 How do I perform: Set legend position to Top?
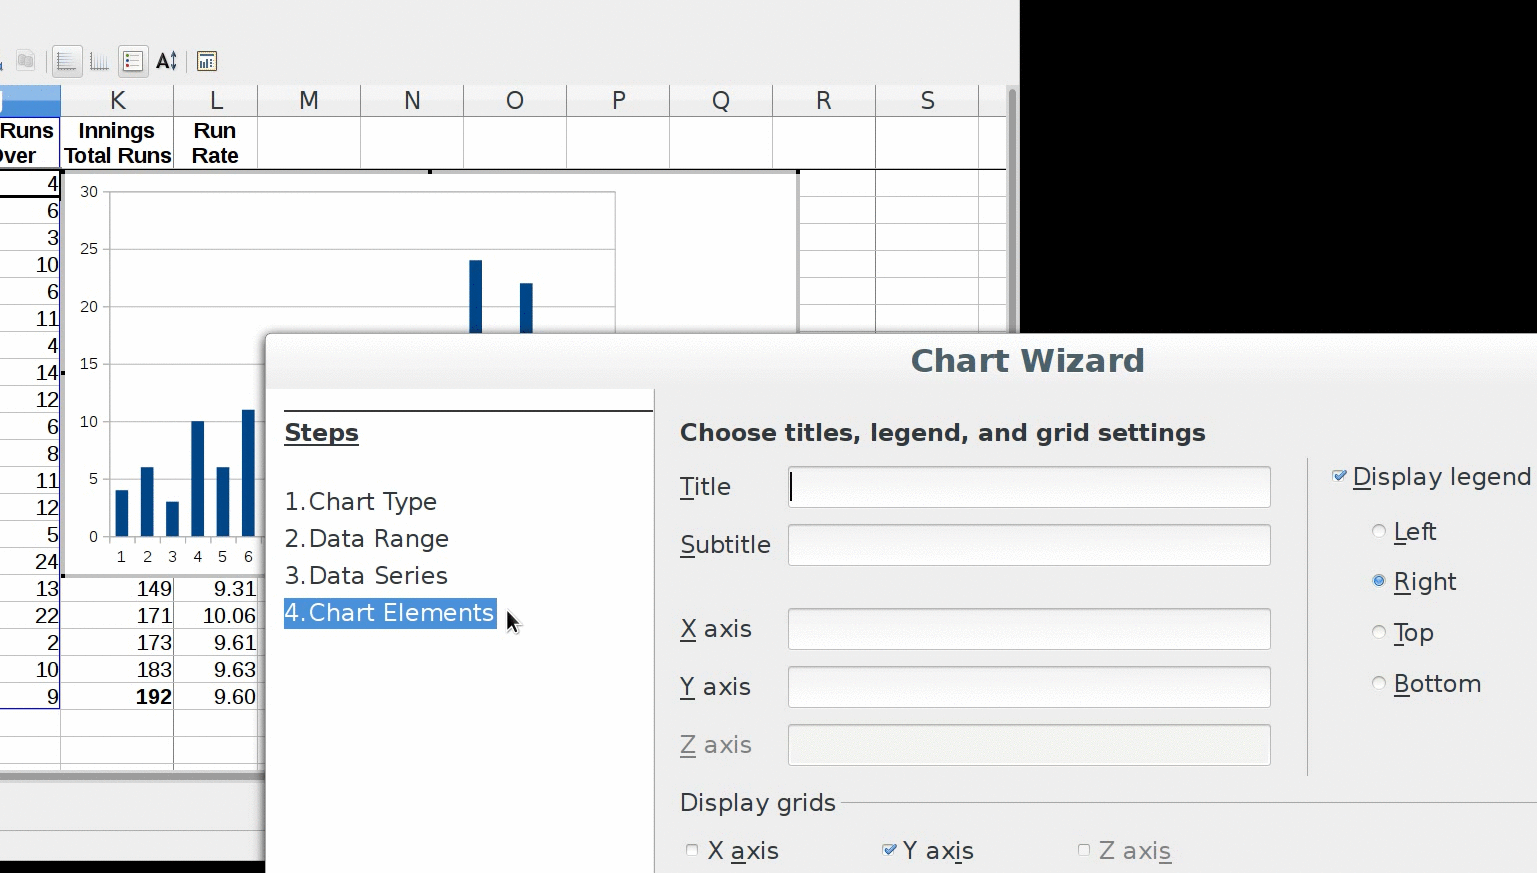tap(1379, 633)
